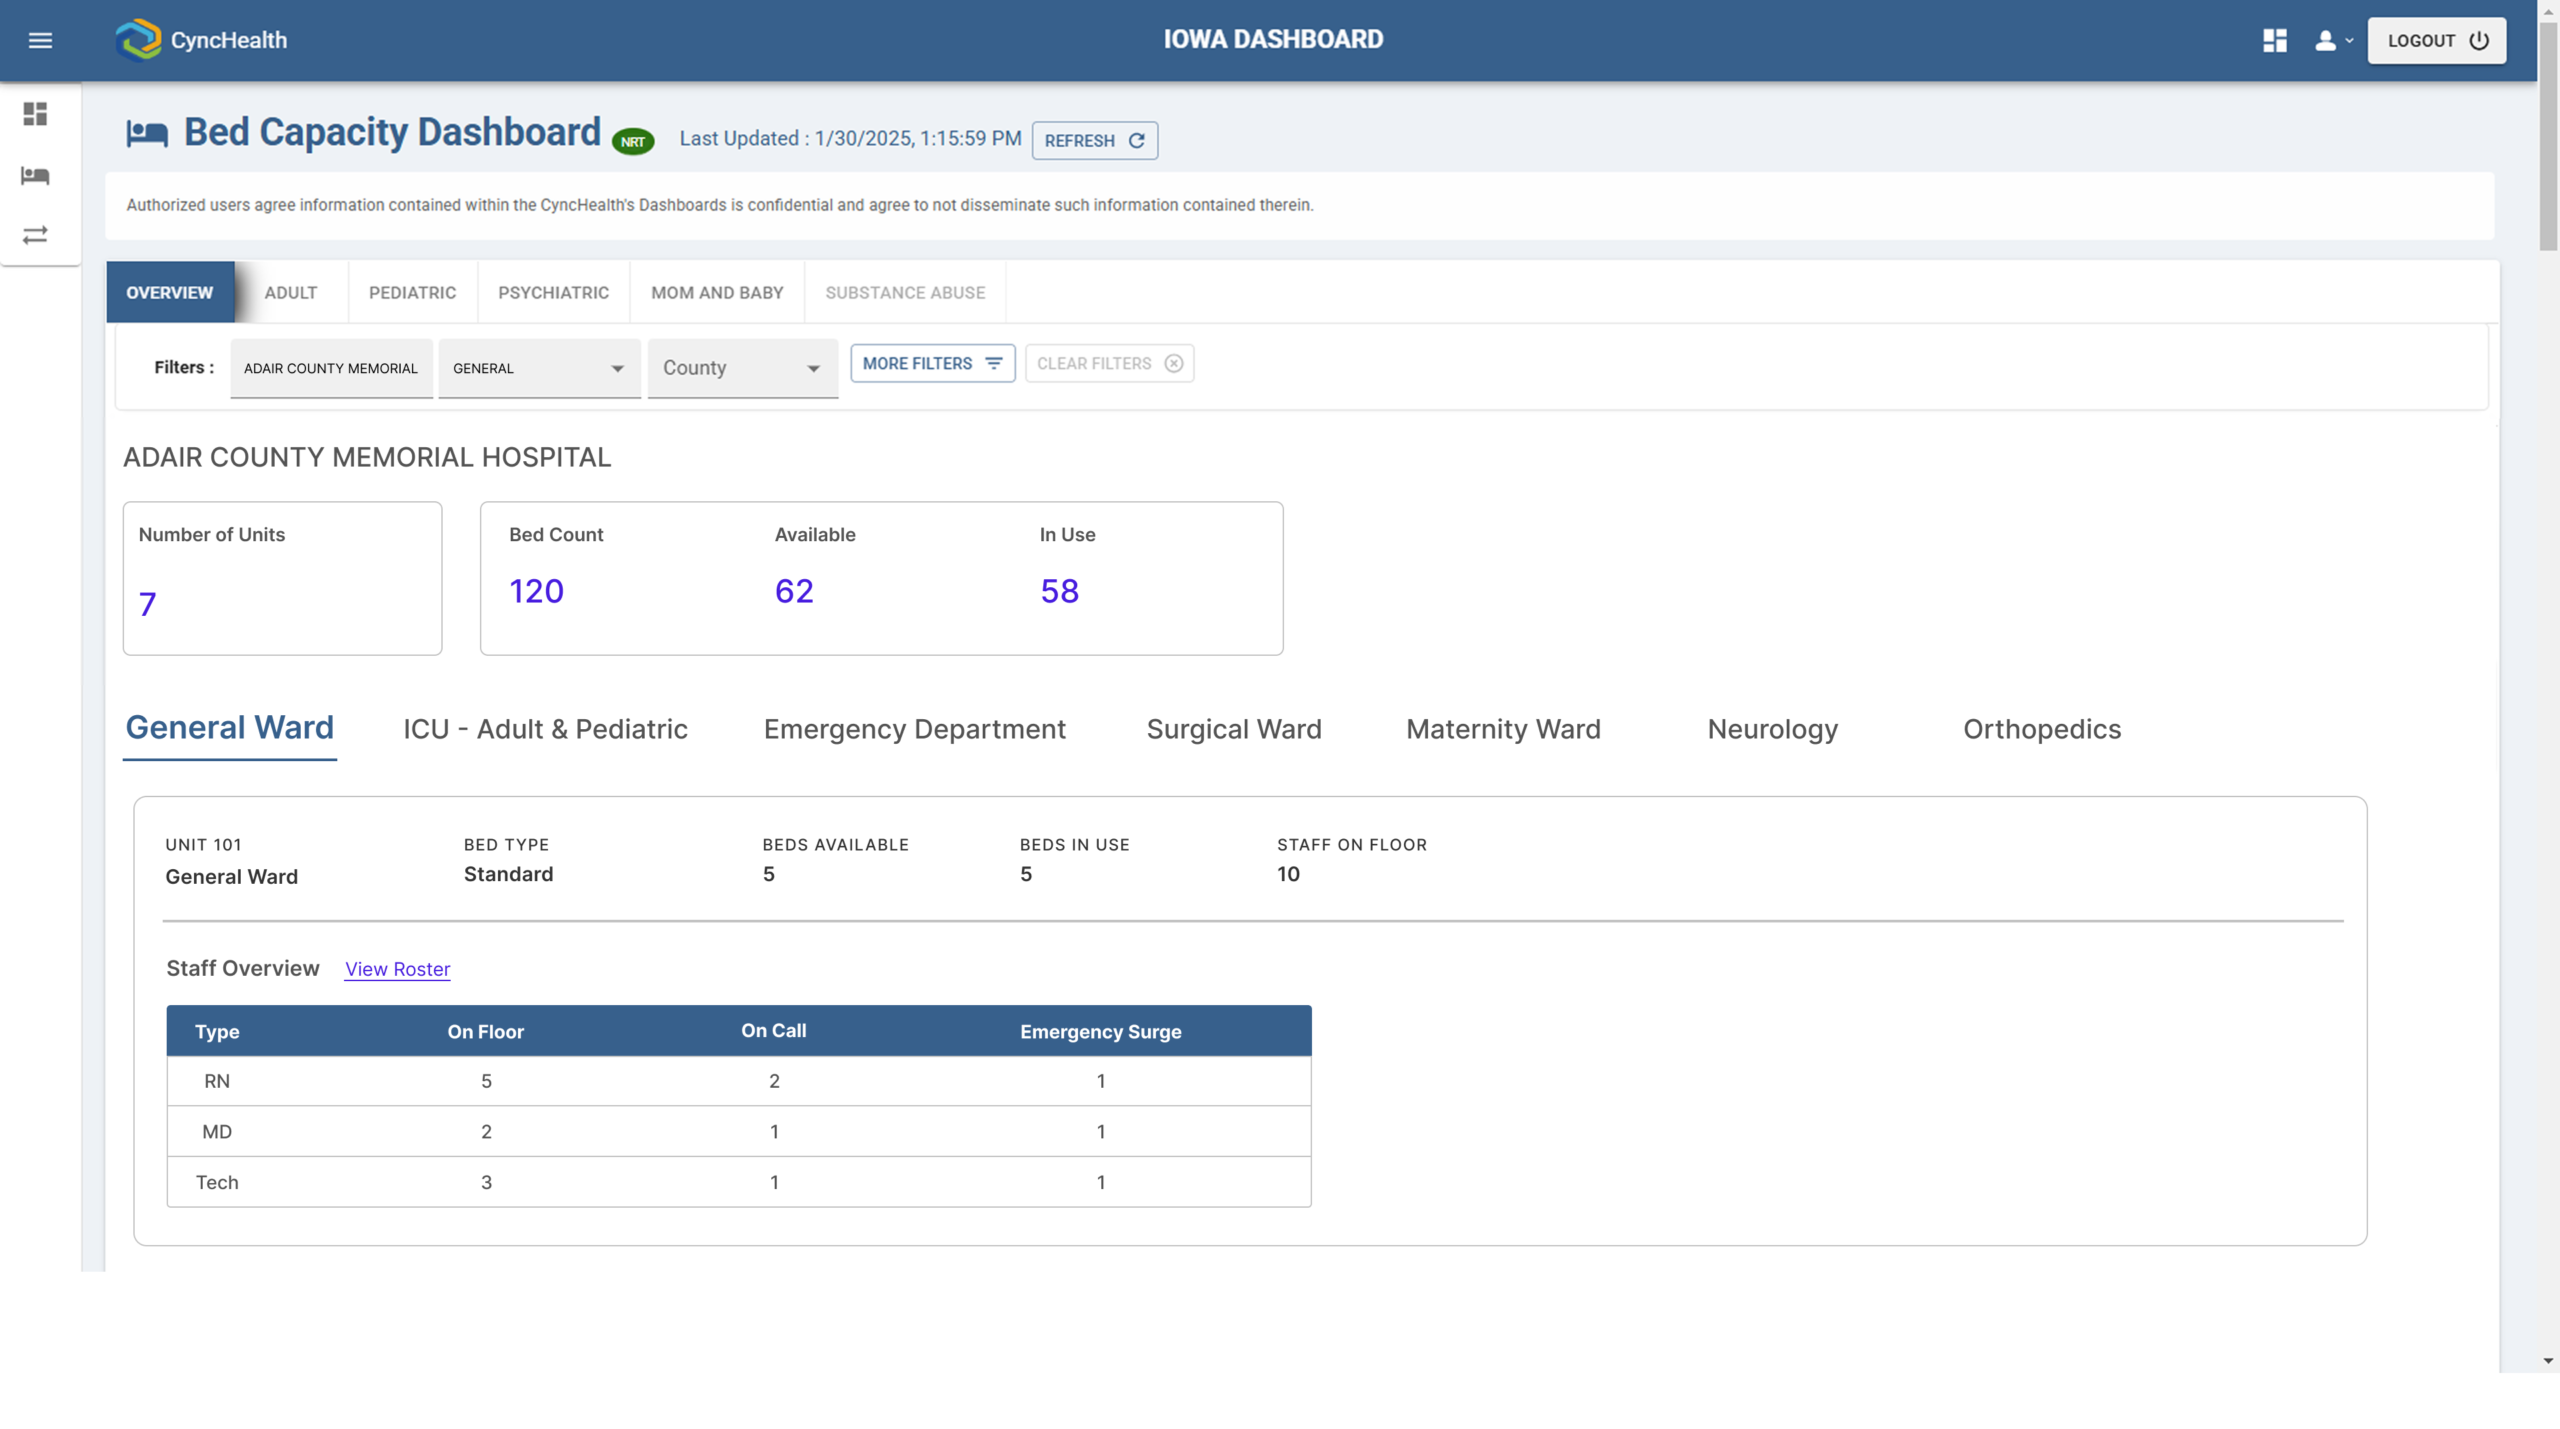
Task: Select the Emergency Department unit tab
Action: click(914, 729)
